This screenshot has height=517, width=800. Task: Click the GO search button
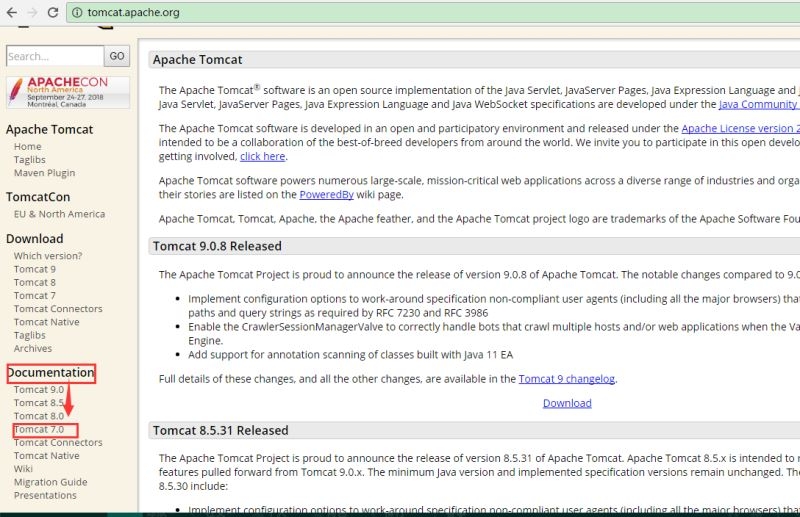point(118,56)
